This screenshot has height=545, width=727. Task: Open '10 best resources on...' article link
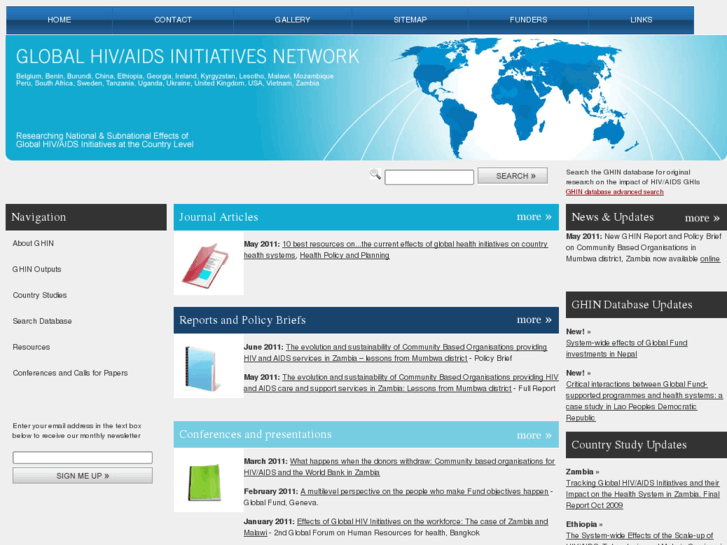click(x=396, y=250)
